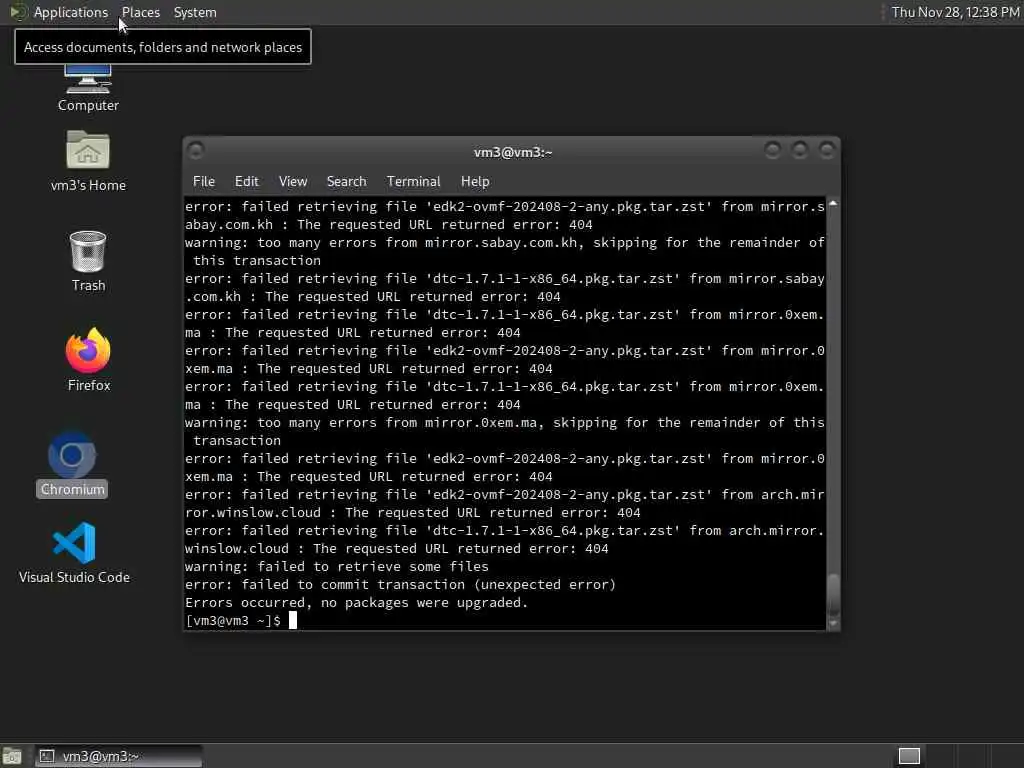Click the terminal window menu button at title left
Screen dimensions: 1024x768
(195, 151)
